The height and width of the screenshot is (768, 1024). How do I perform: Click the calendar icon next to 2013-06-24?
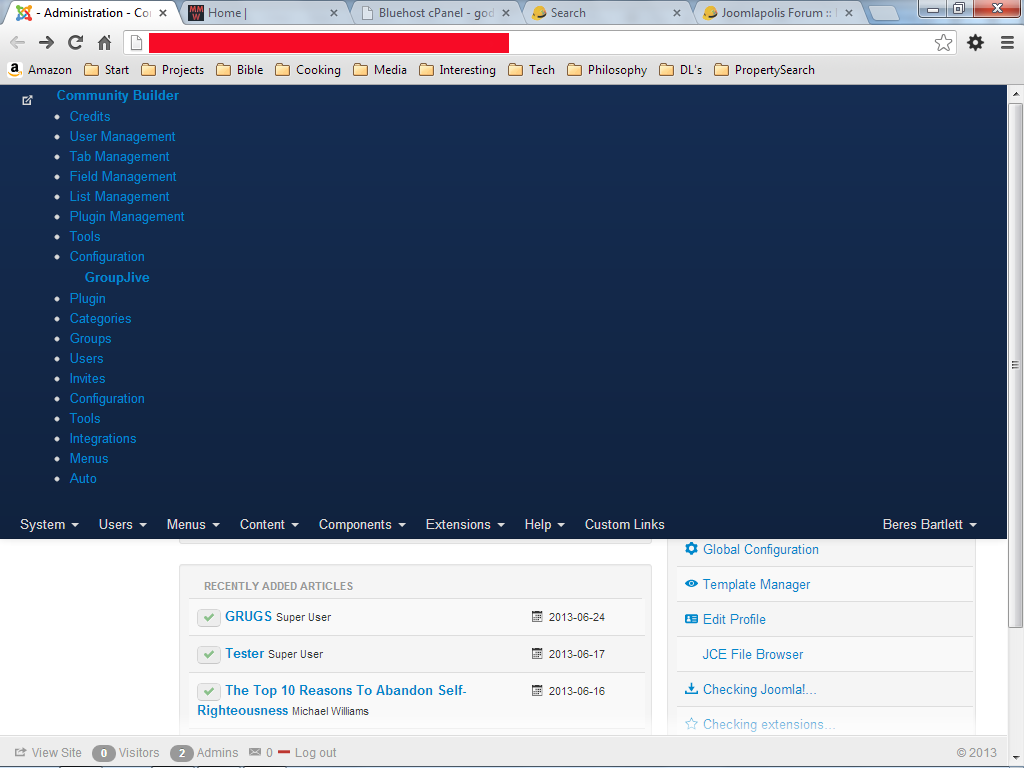(537, 616)
